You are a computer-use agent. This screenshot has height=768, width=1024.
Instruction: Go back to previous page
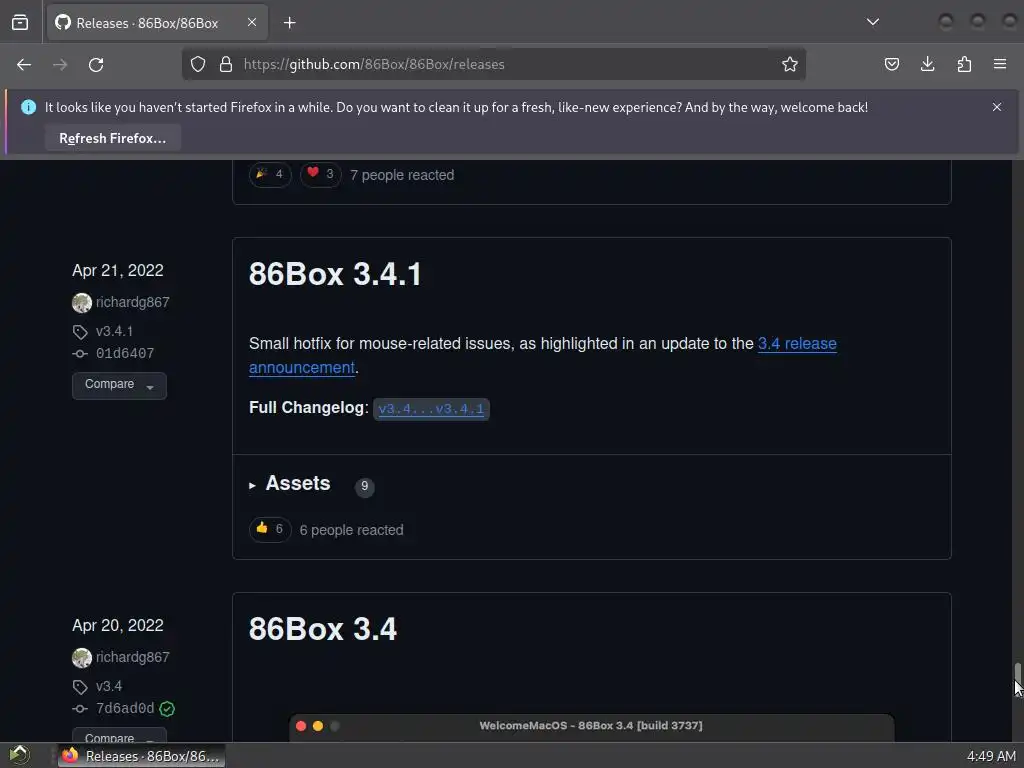point(24,65)
